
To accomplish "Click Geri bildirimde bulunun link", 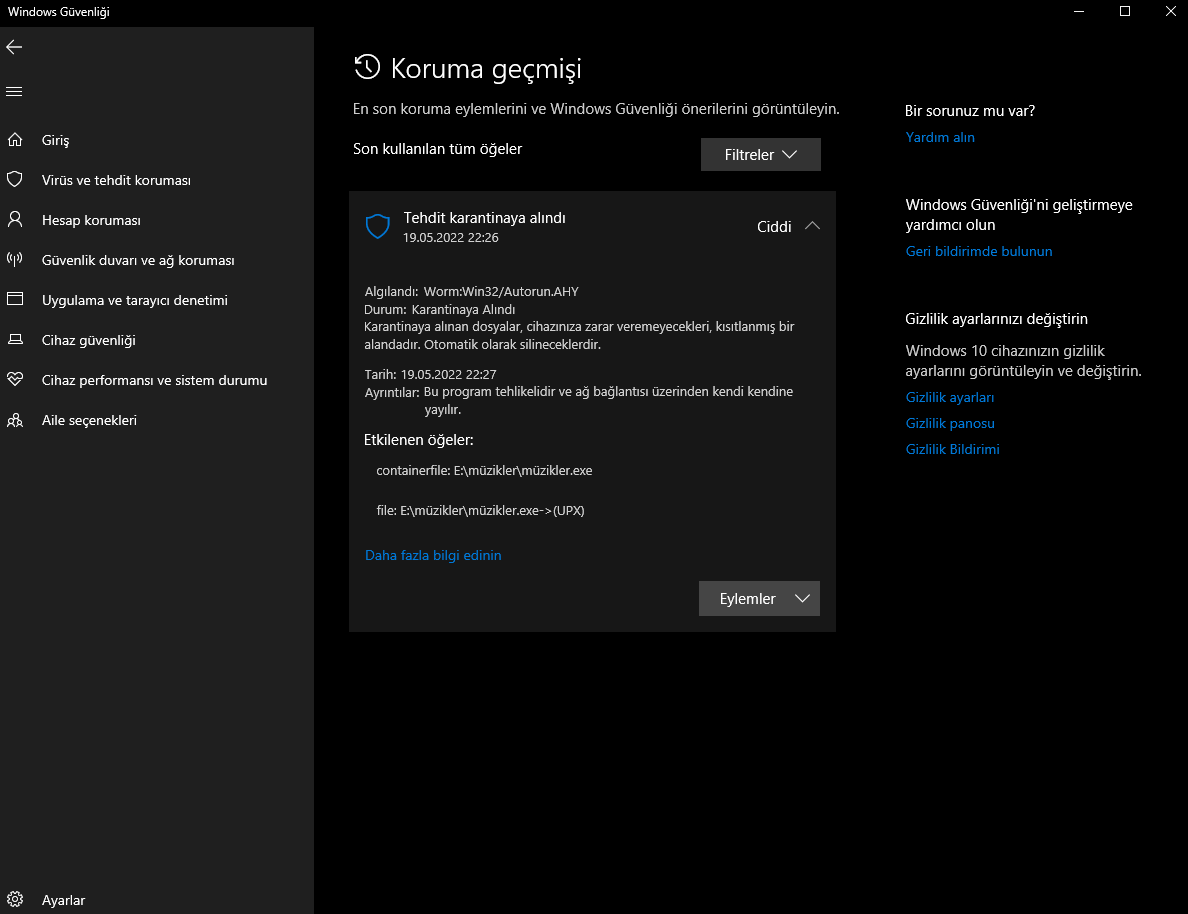I will click(x=979, y=251).
